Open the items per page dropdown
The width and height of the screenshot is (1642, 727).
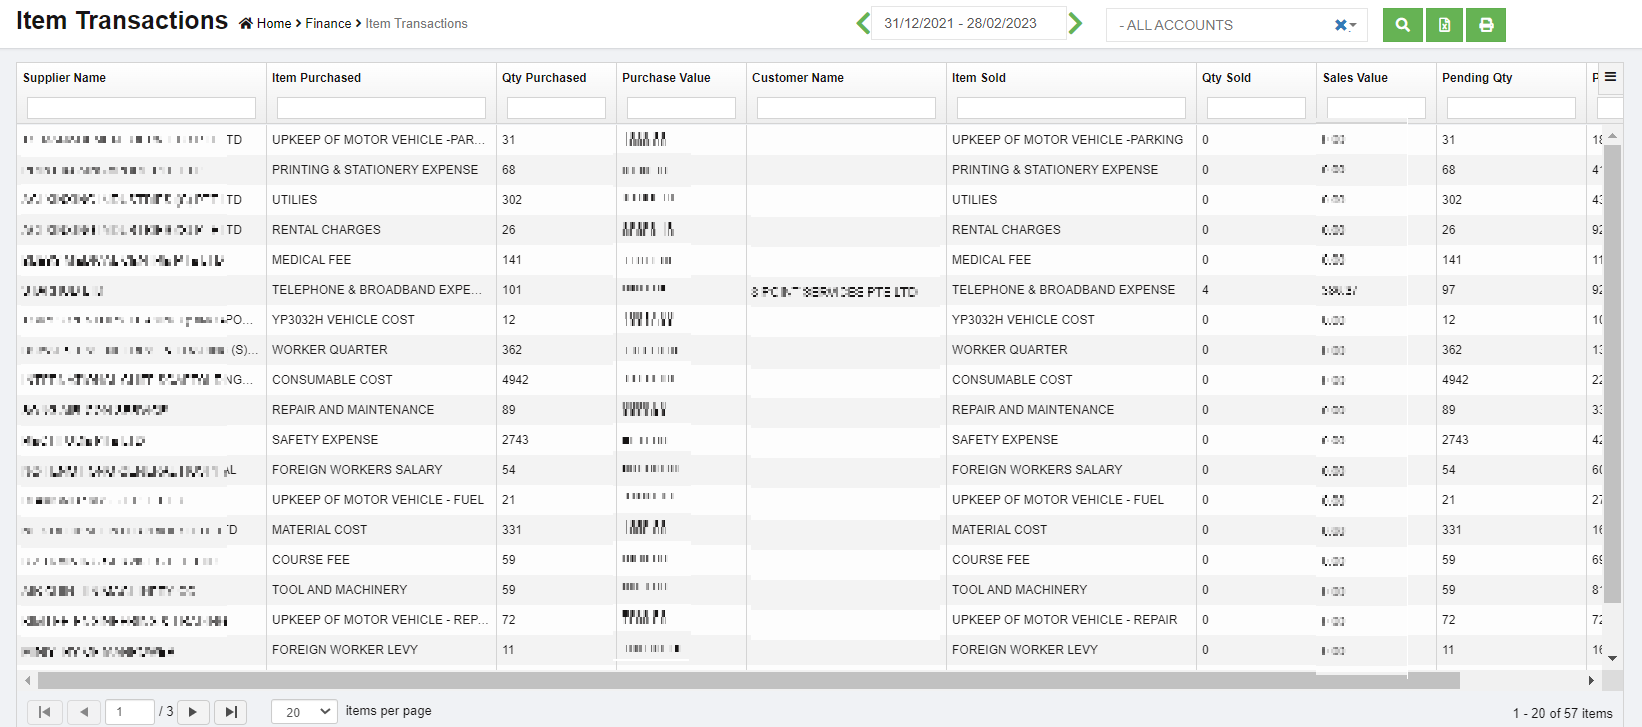pyautogui.click(x=305, y=712)
